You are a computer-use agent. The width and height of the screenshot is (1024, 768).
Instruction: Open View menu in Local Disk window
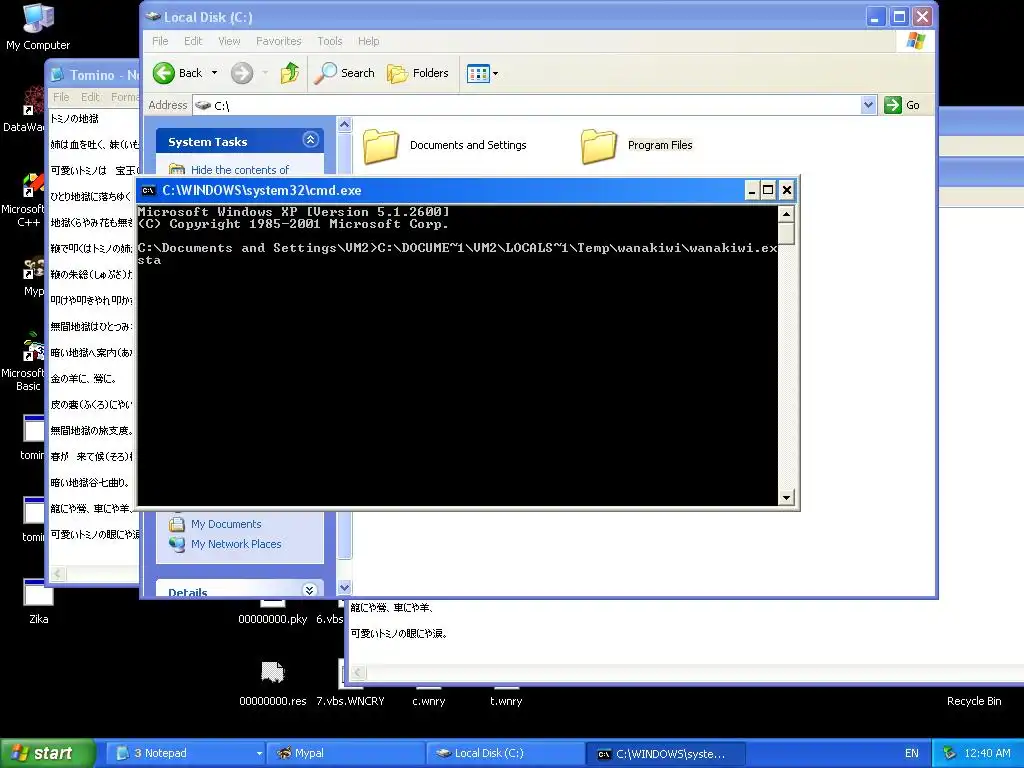pyautogui.click(x=229, y=41)
